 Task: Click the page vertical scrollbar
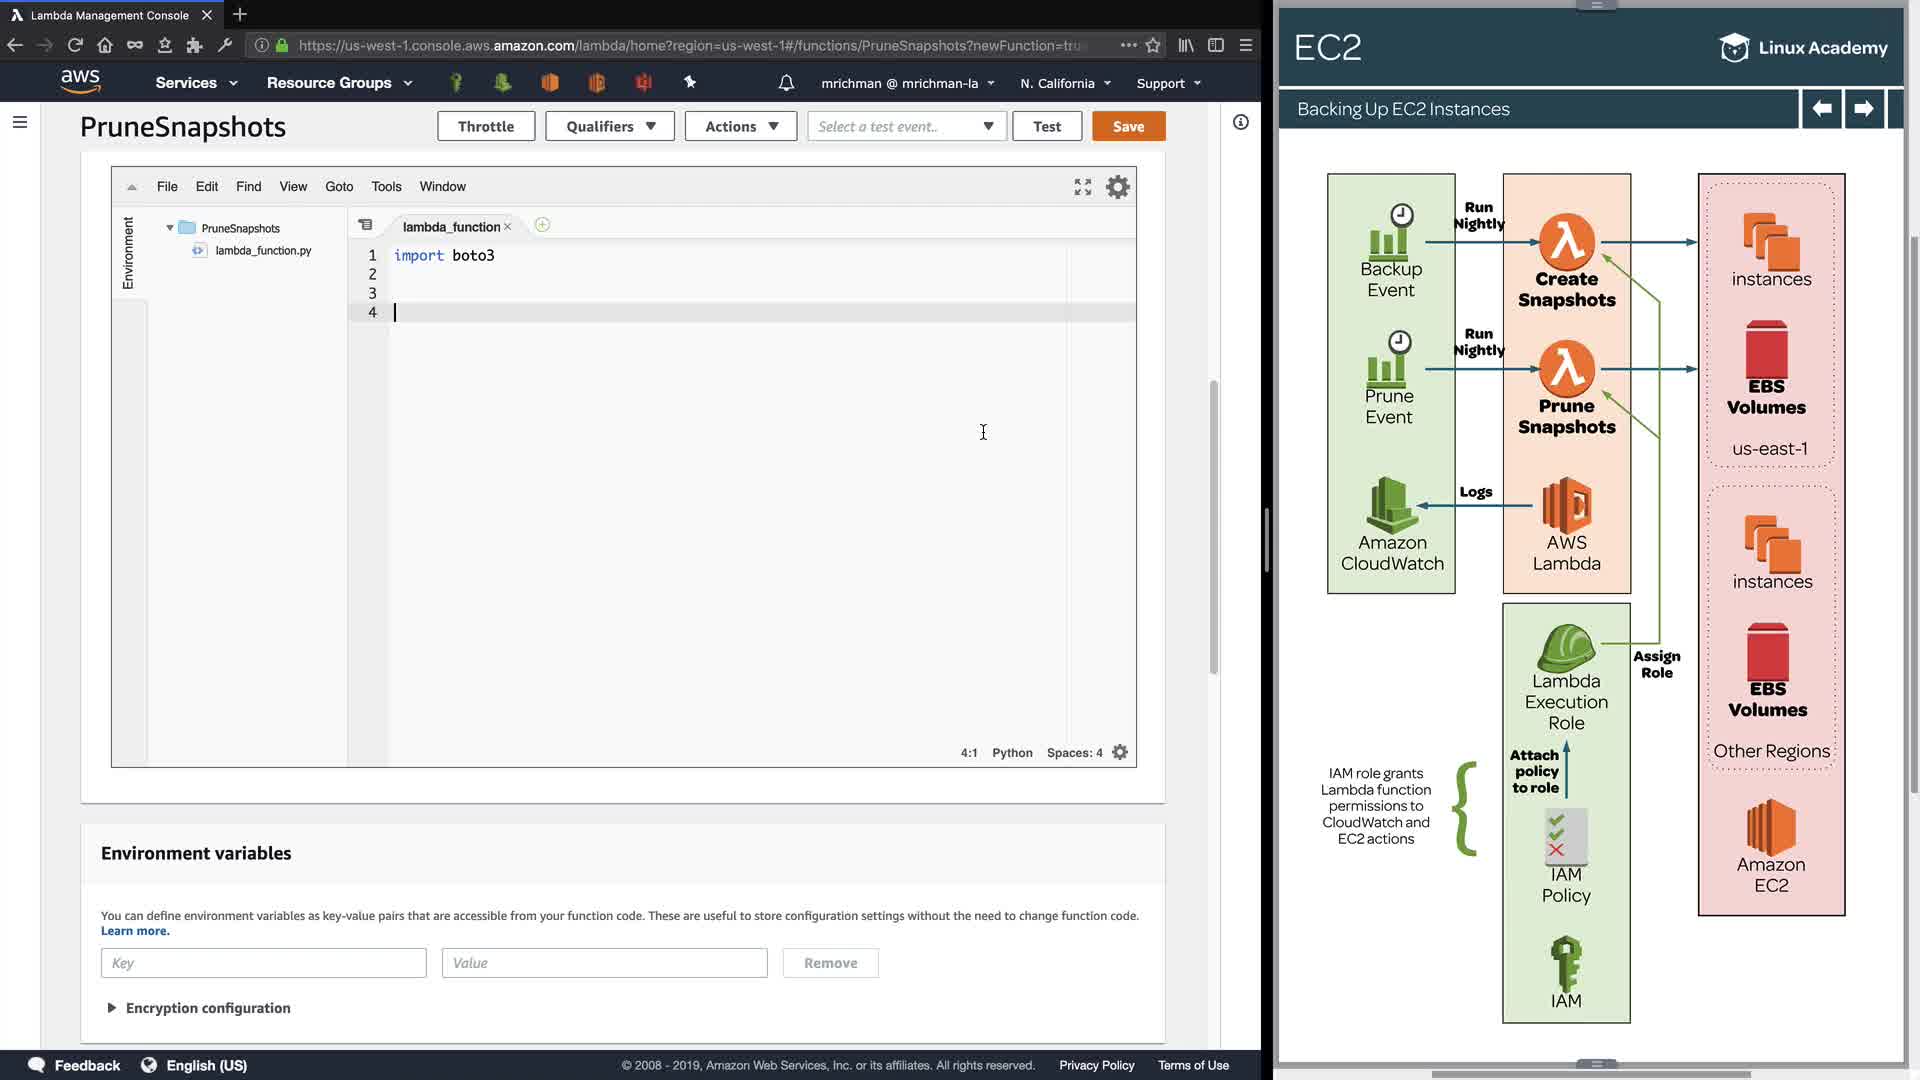[x=1213, y=527]
